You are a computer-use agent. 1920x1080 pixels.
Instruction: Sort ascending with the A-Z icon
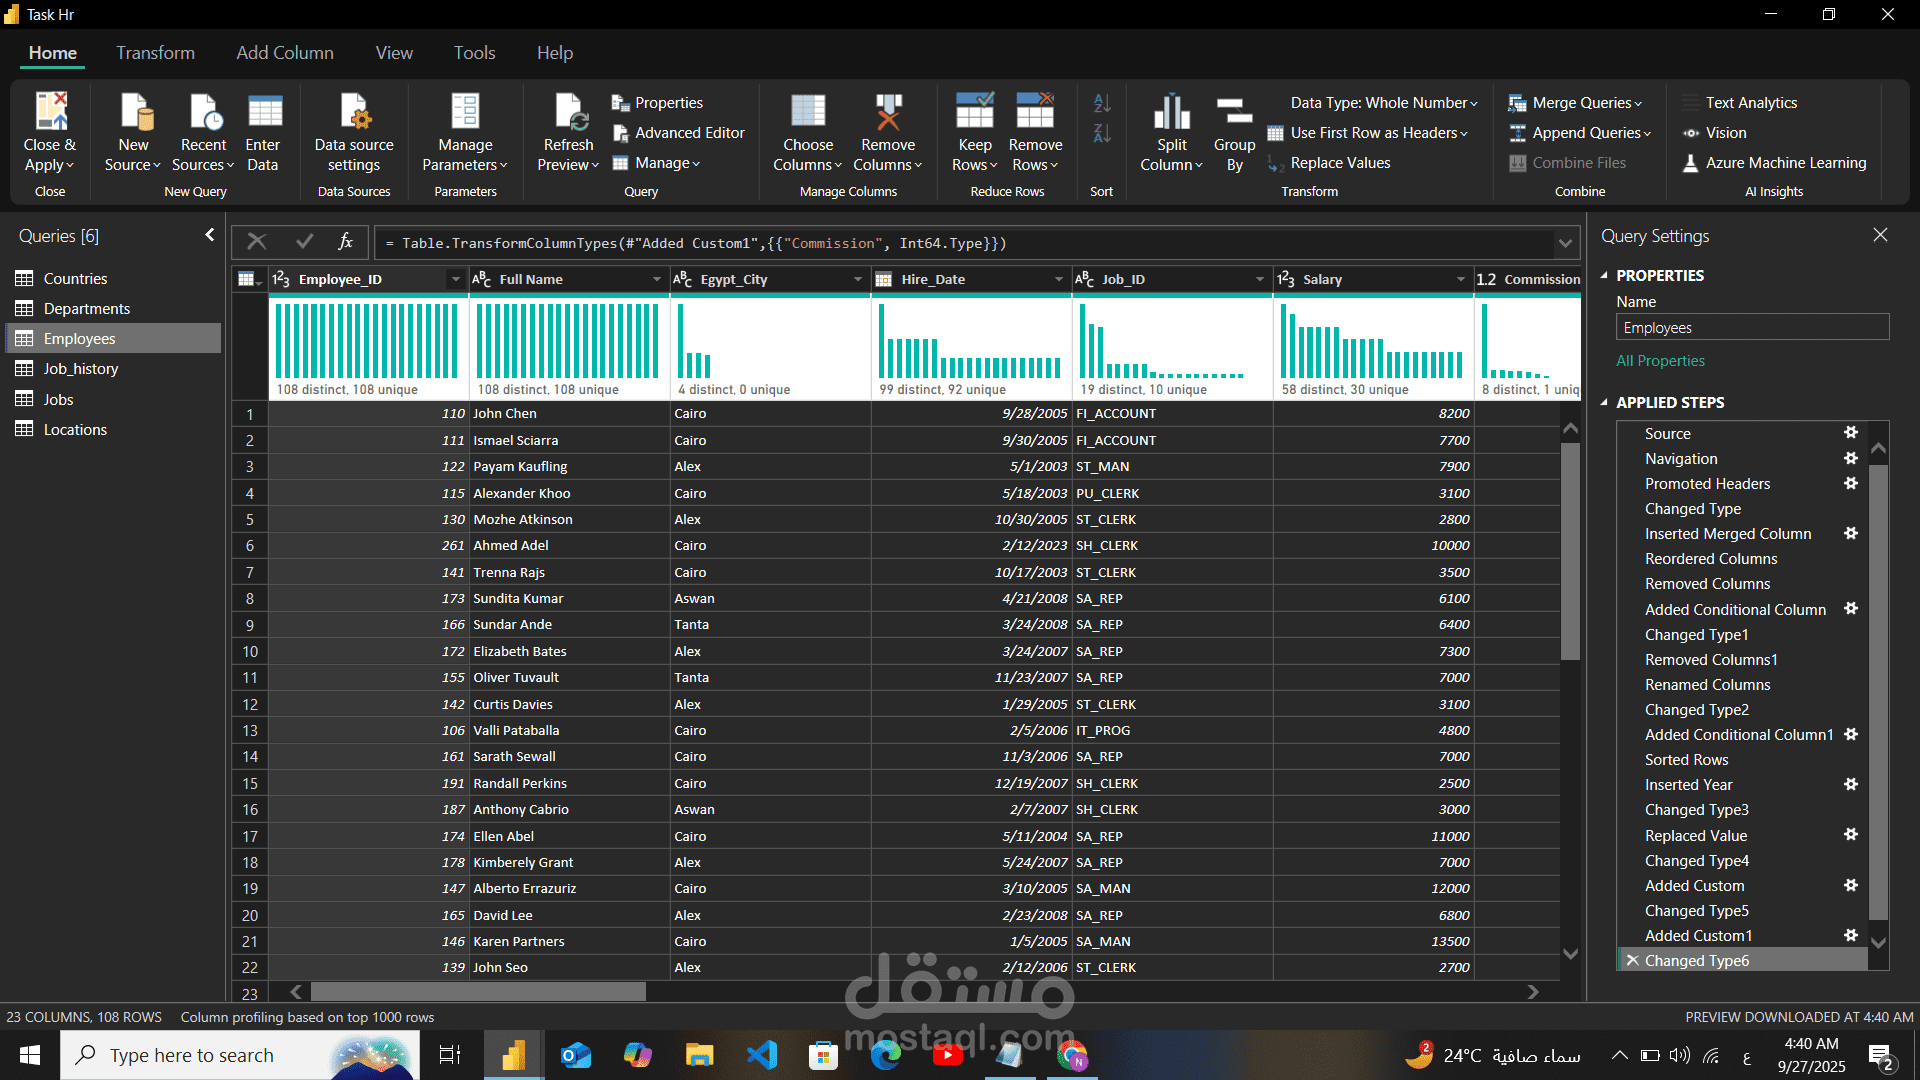1101,103
